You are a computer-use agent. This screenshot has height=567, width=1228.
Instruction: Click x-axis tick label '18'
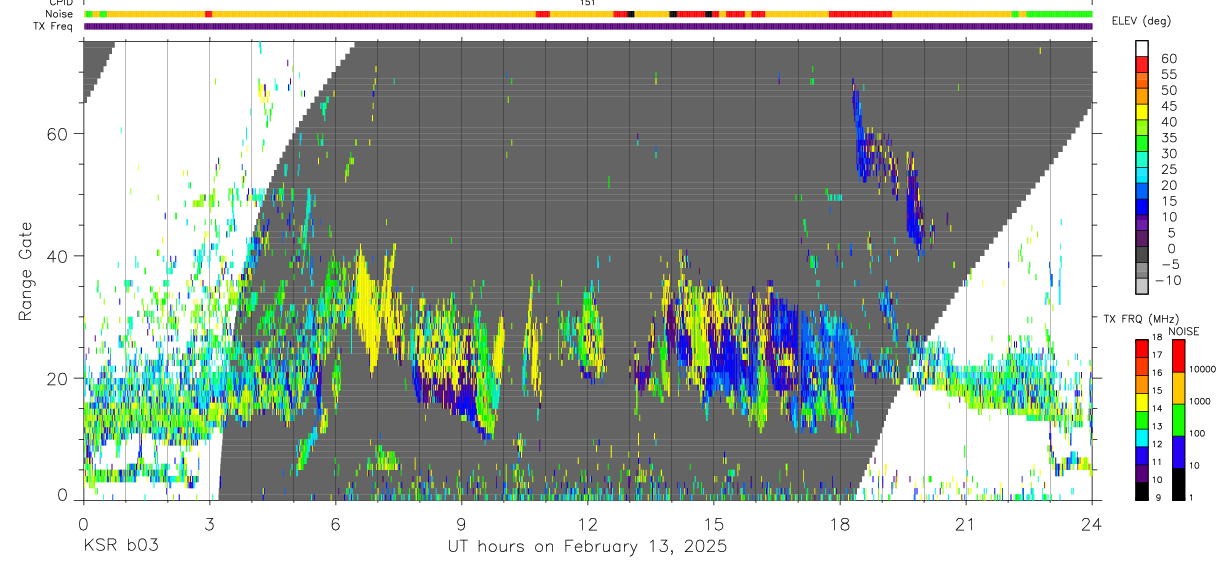click(x=839, y=524)
